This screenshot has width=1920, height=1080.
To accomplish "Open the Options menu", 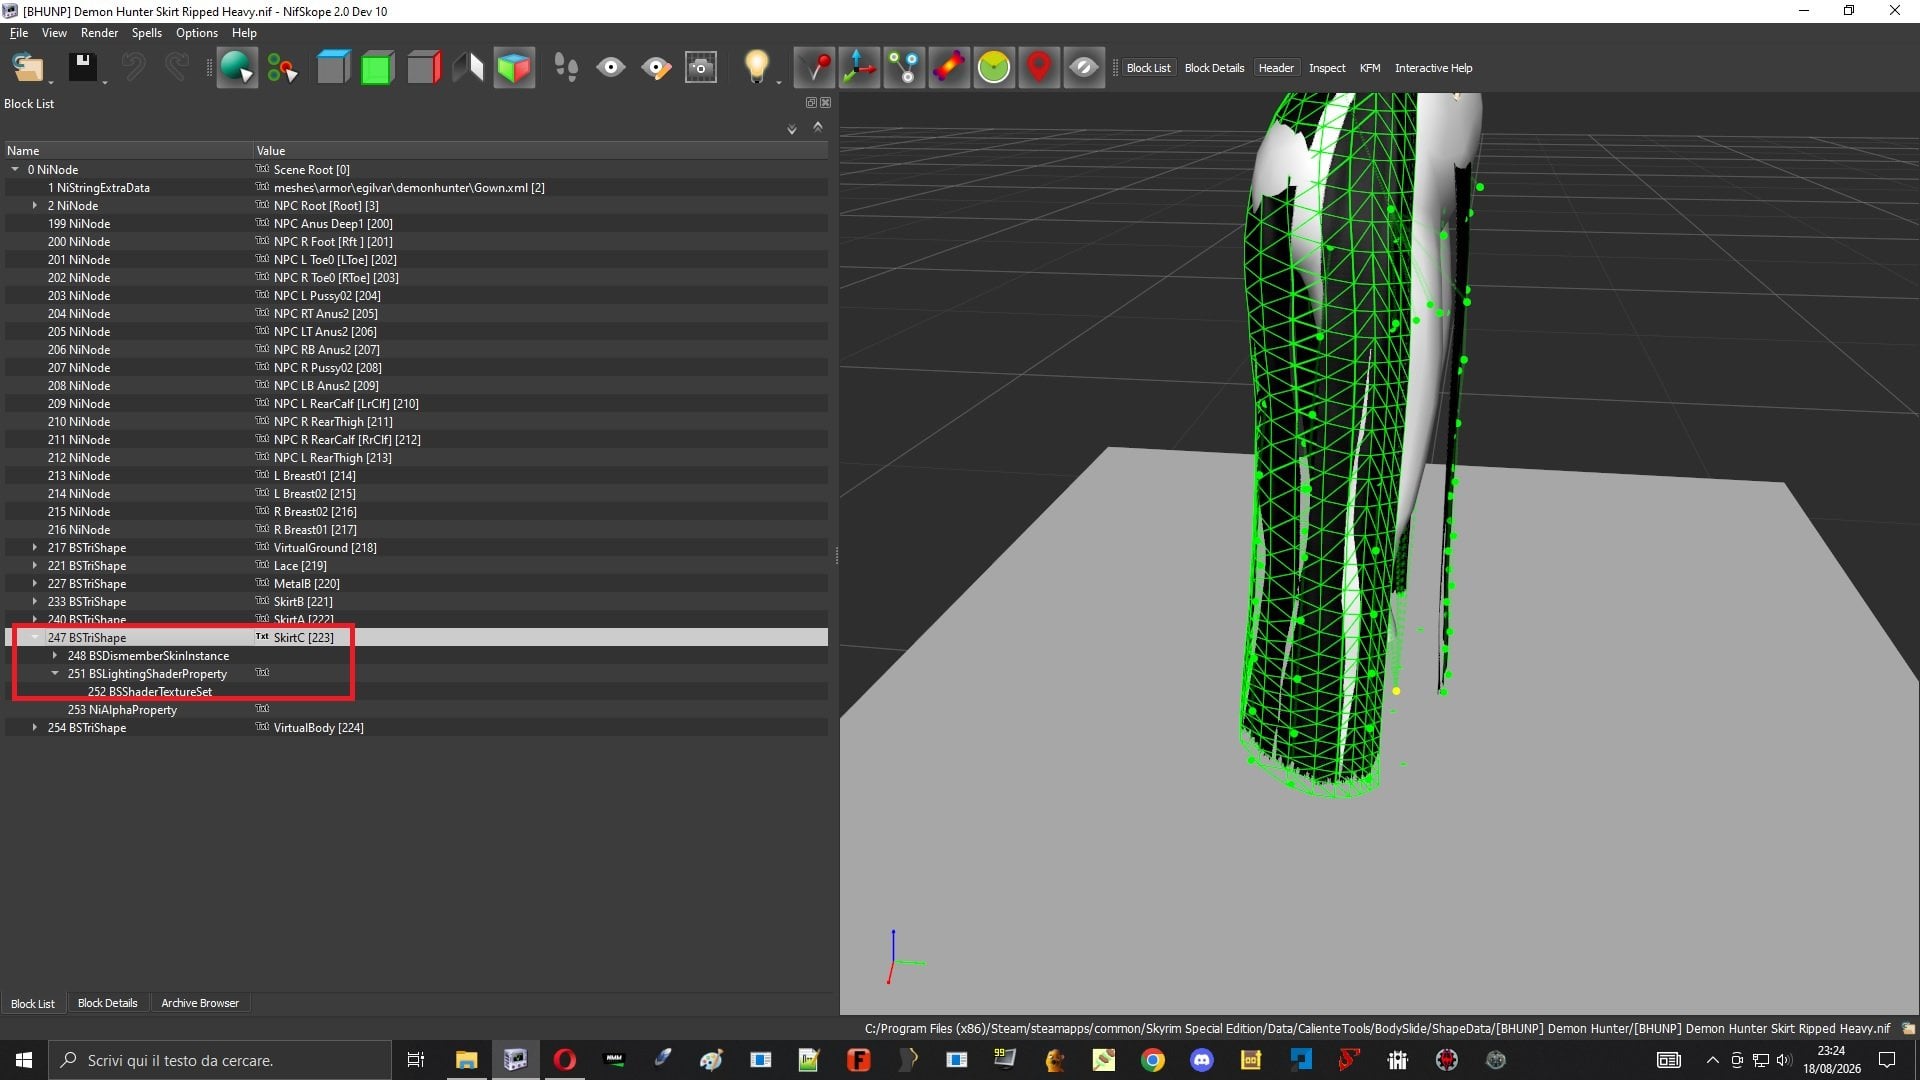I will tap(197, 33).
